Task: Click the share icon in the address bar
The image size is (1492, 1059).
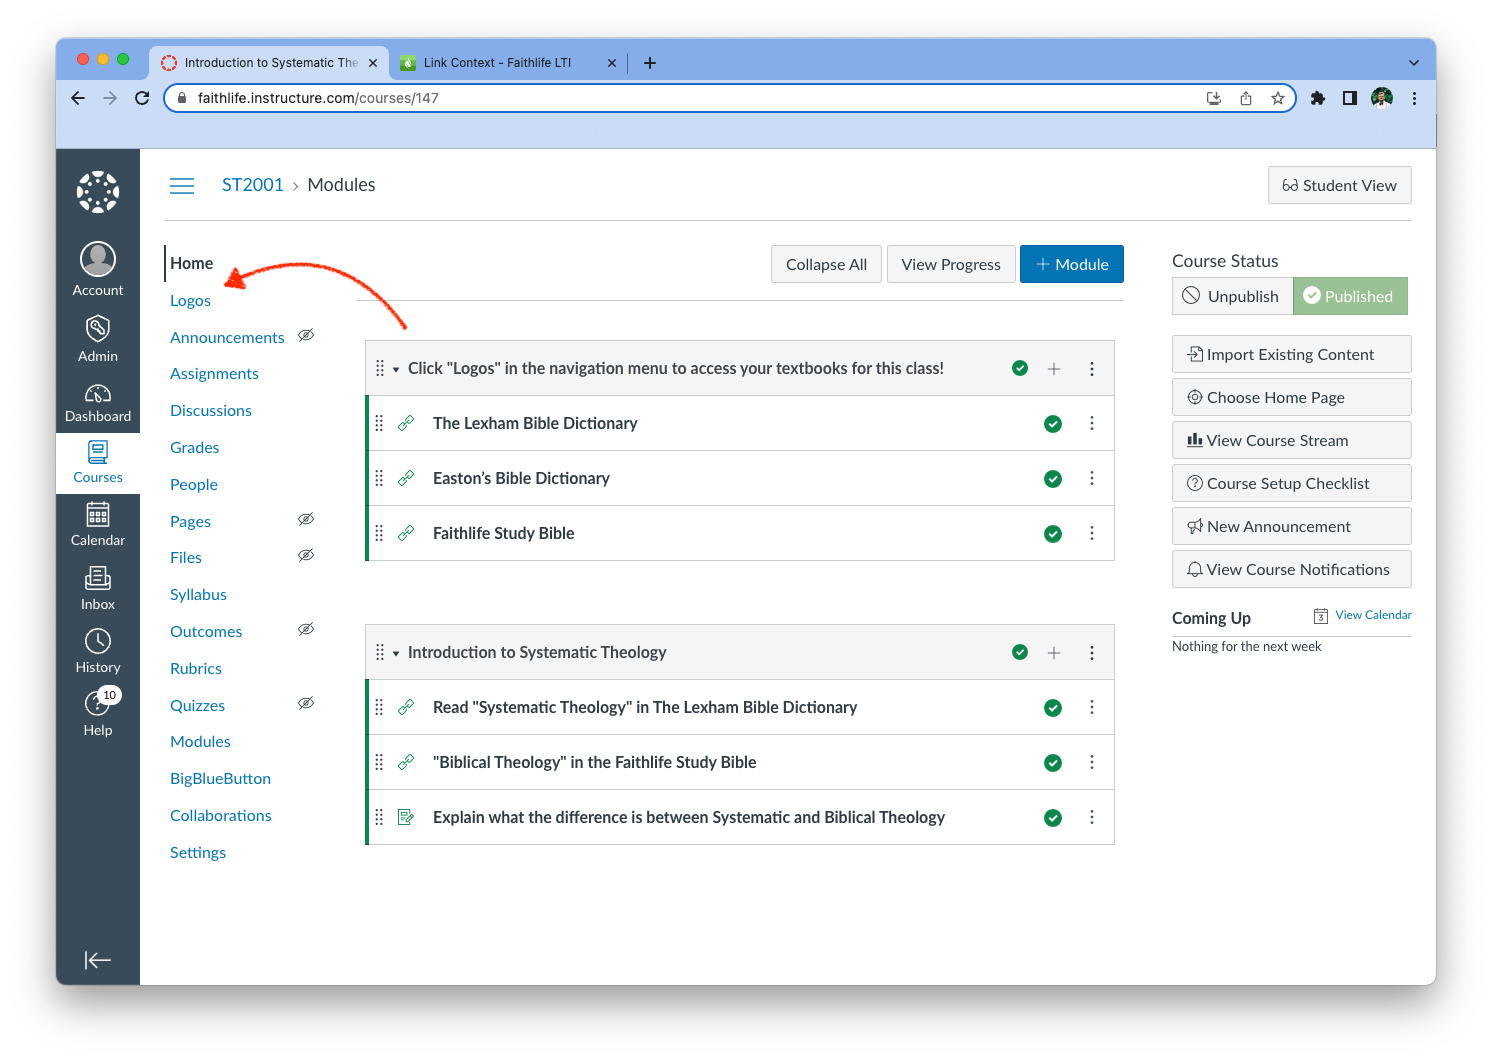Action: coord(1246,98)
